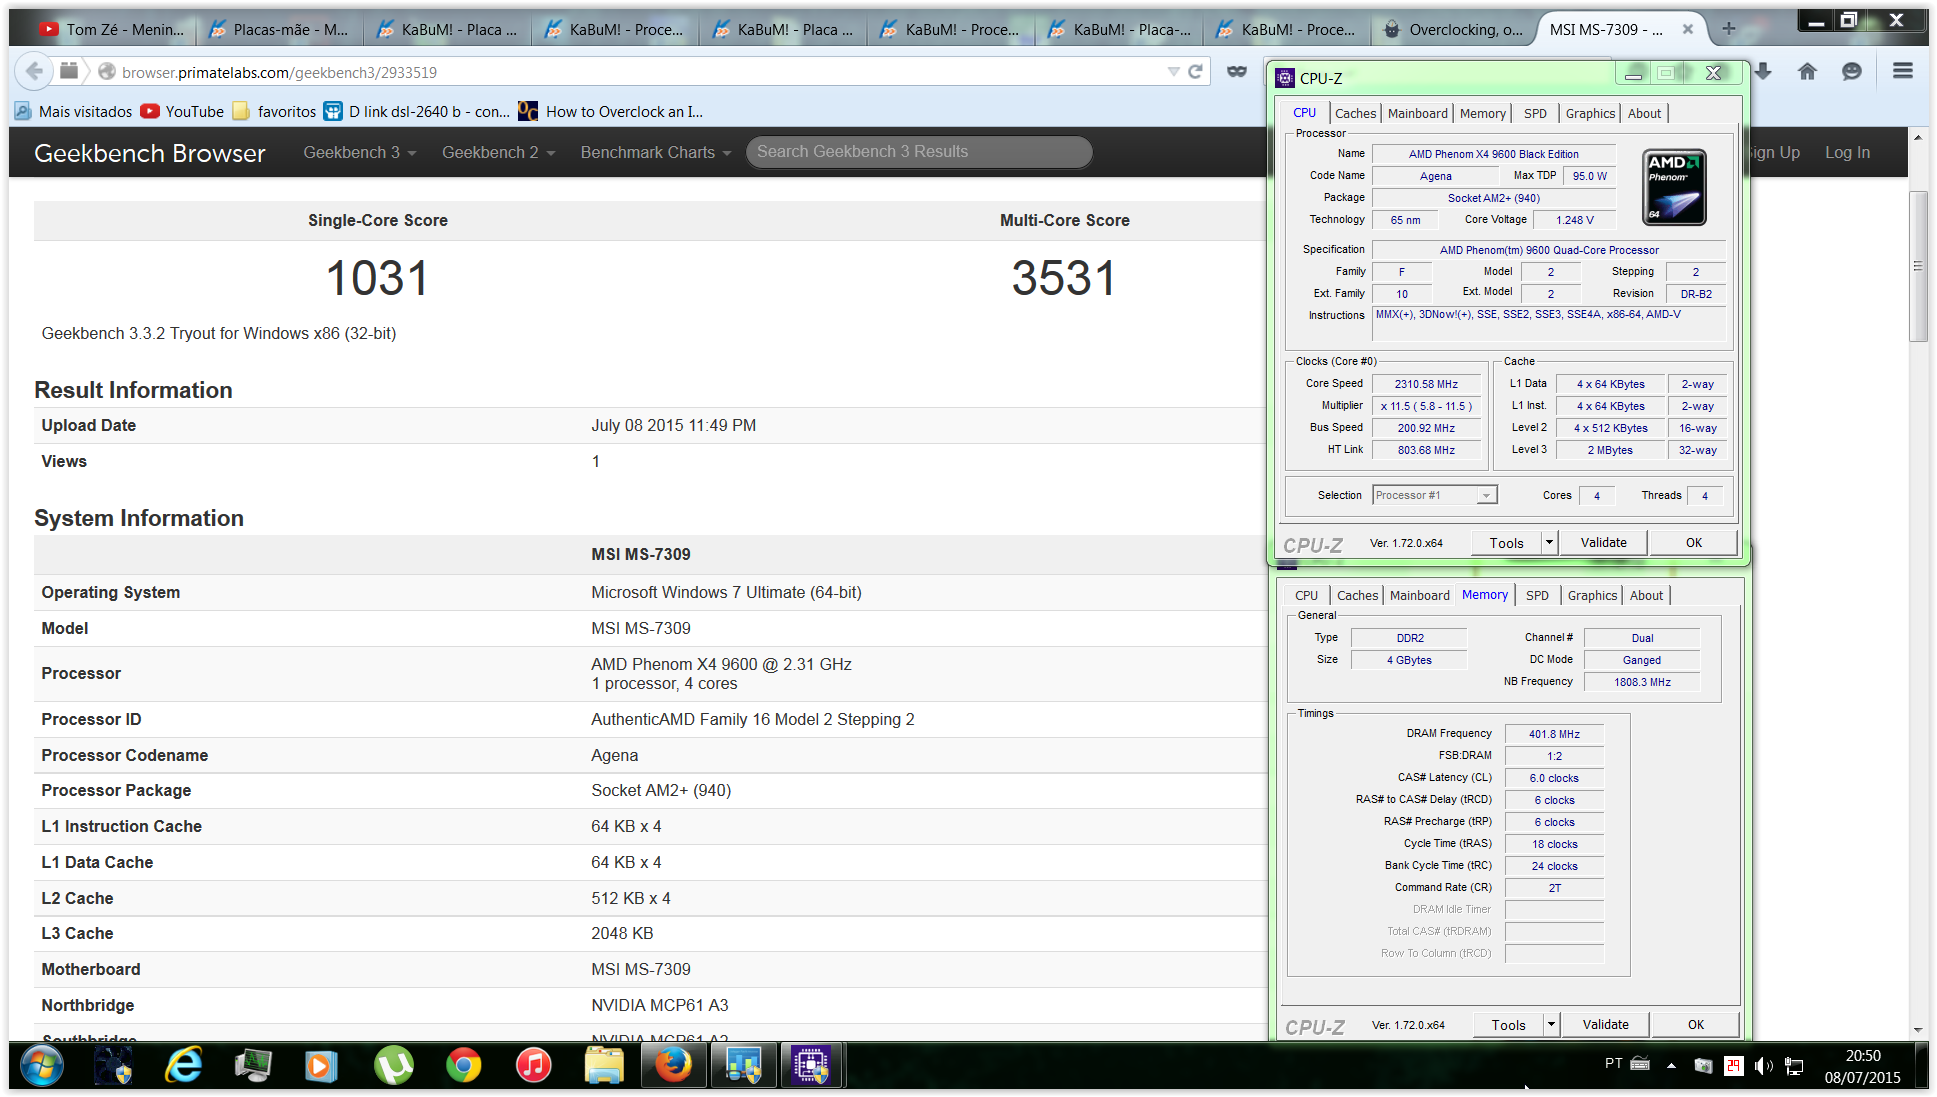Open the favoritos bookmark folder
1937x1097 pixels.
click(275, 111)
